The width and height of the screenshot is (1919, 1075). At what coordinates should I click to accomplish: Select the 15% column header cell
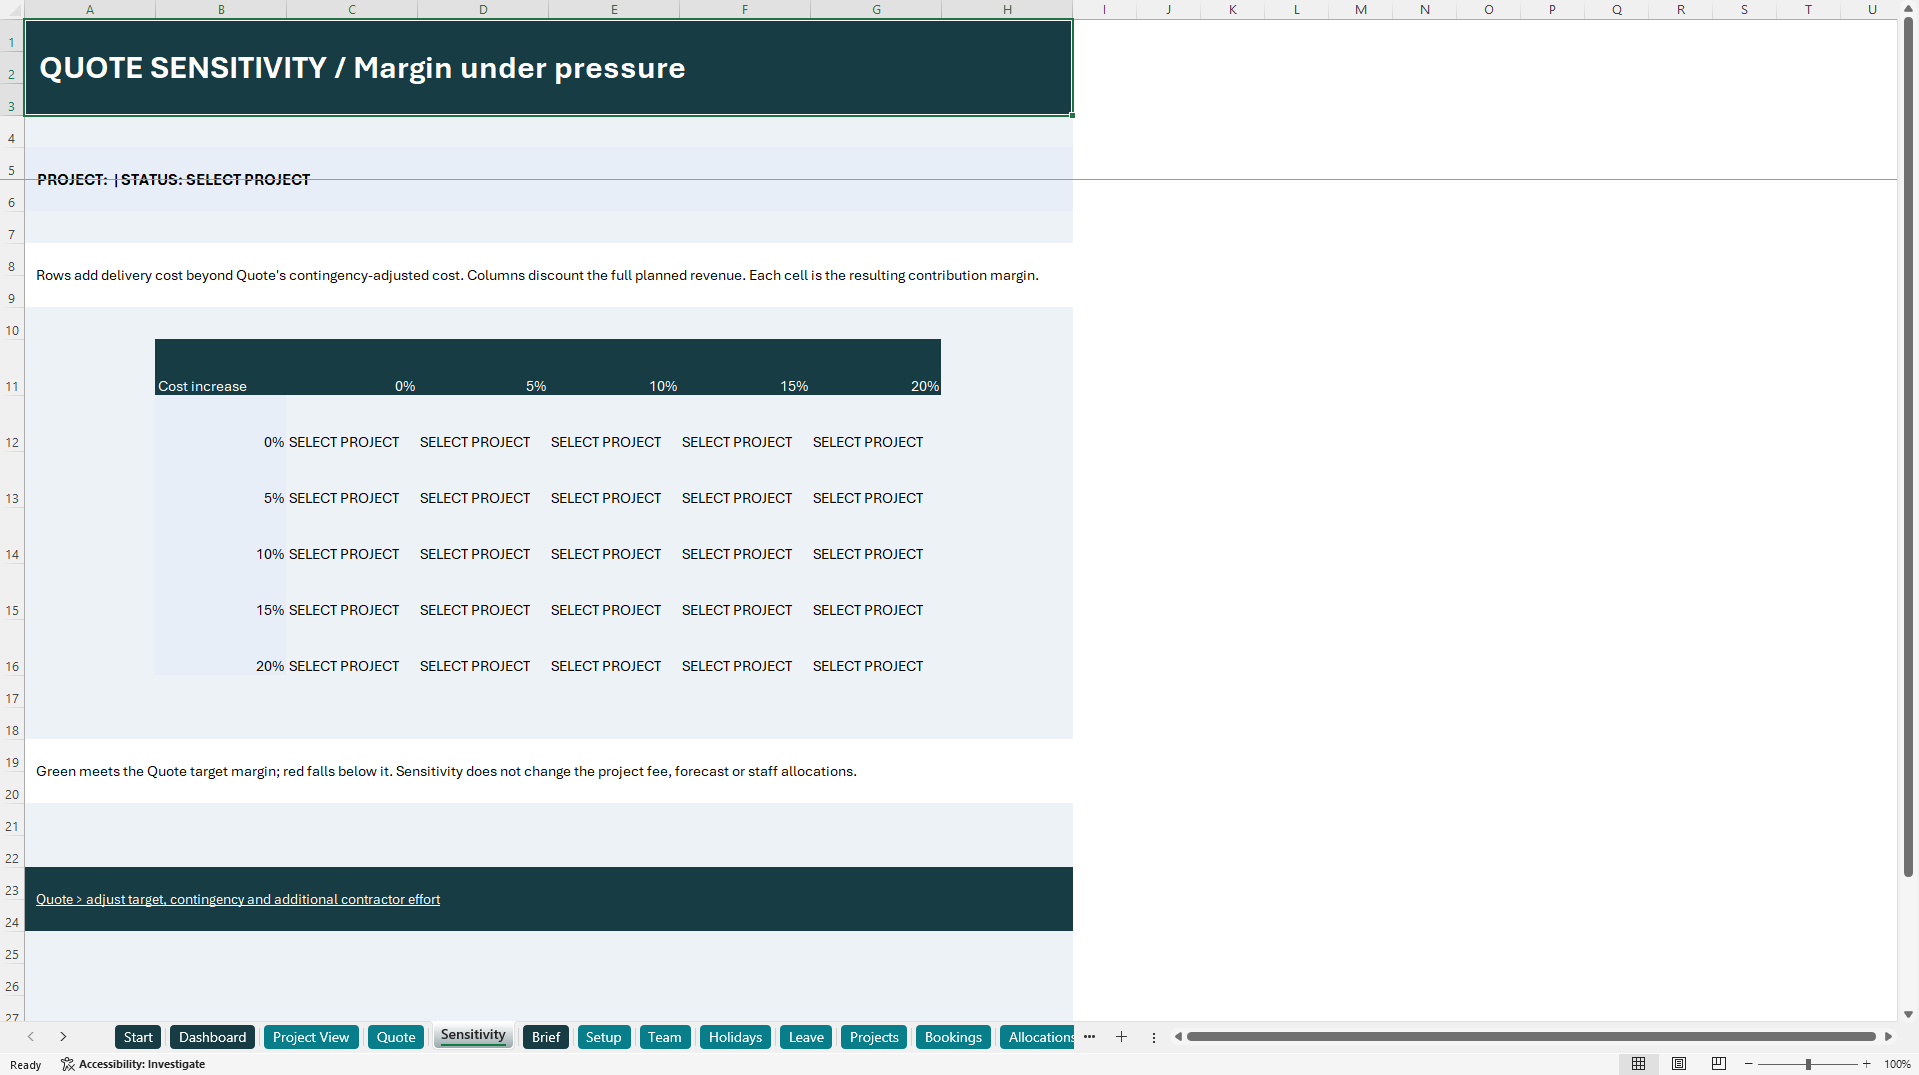745,367
